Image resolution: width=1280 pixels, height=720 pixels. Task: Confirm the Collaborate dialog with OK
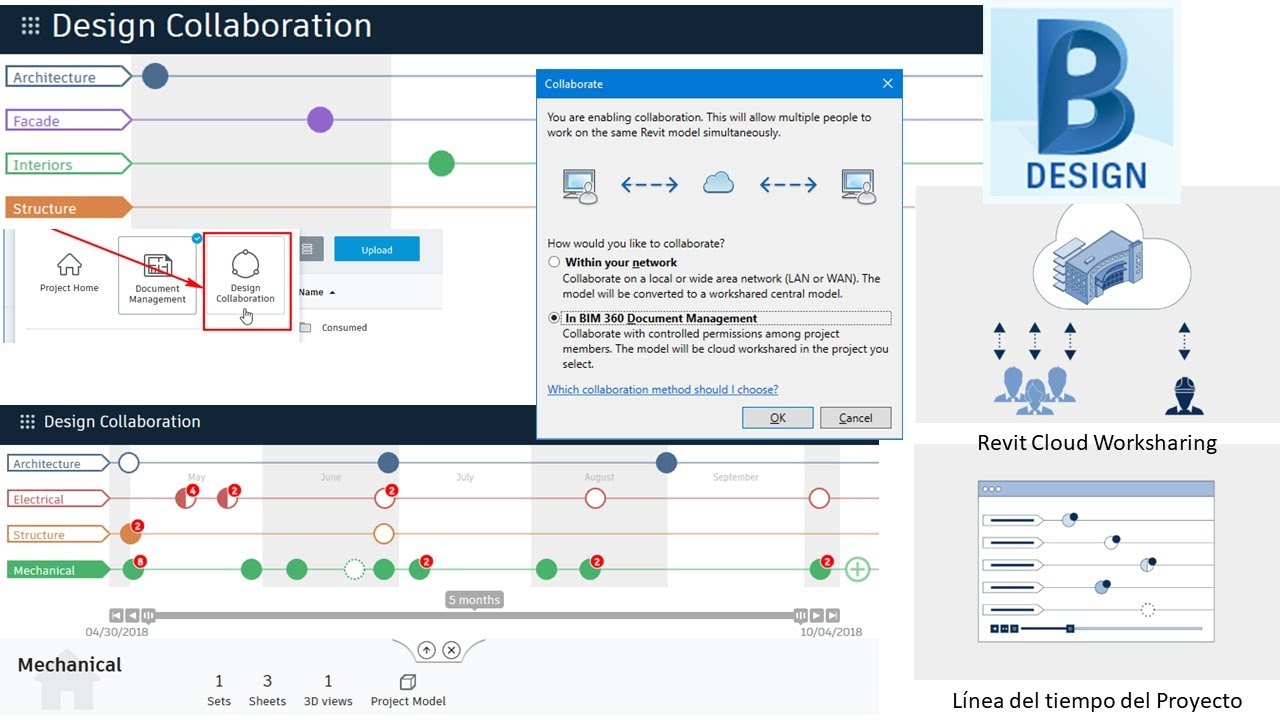pos(778,418)
